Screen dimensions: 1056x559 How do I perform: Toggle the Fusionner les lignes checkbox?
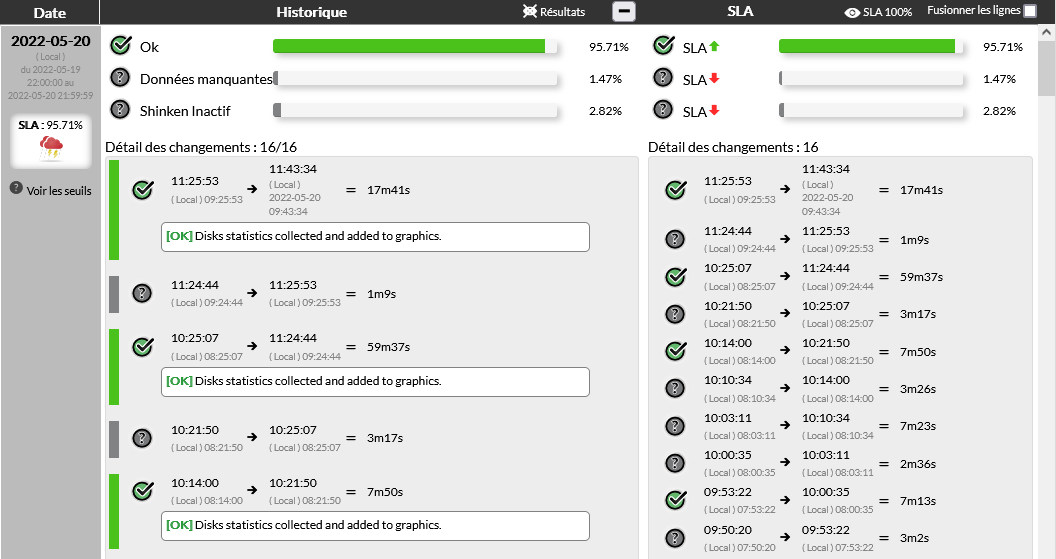1030,12
